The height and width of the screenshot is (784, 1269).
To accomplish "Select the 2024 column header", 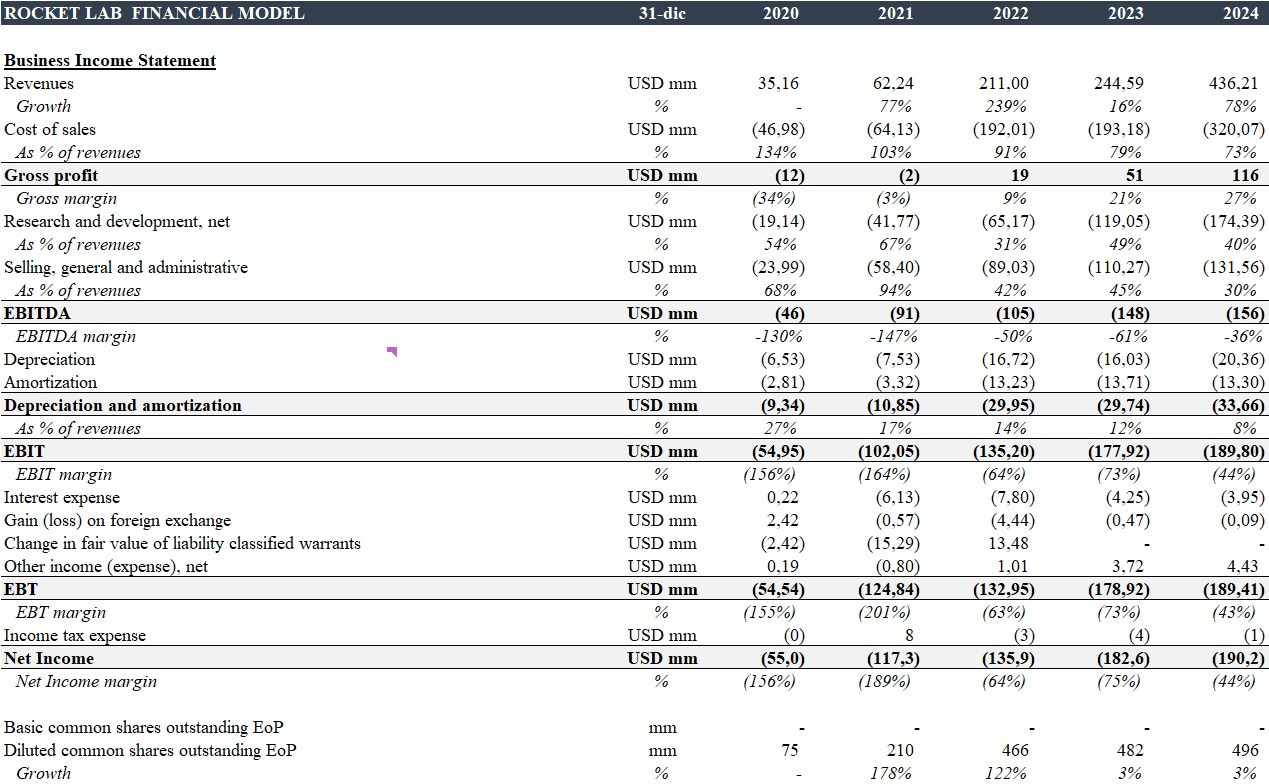I will 1241,13.
